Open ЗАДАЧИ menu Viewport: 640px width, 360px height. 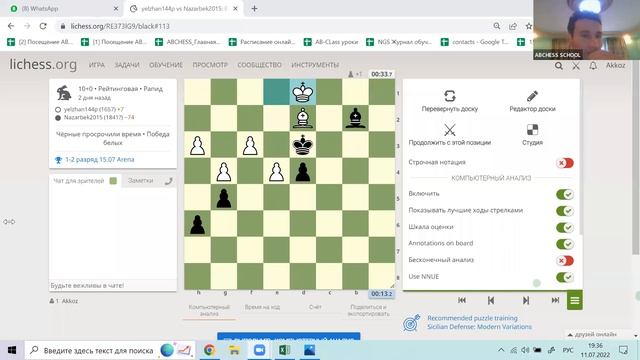pos(127,65)
